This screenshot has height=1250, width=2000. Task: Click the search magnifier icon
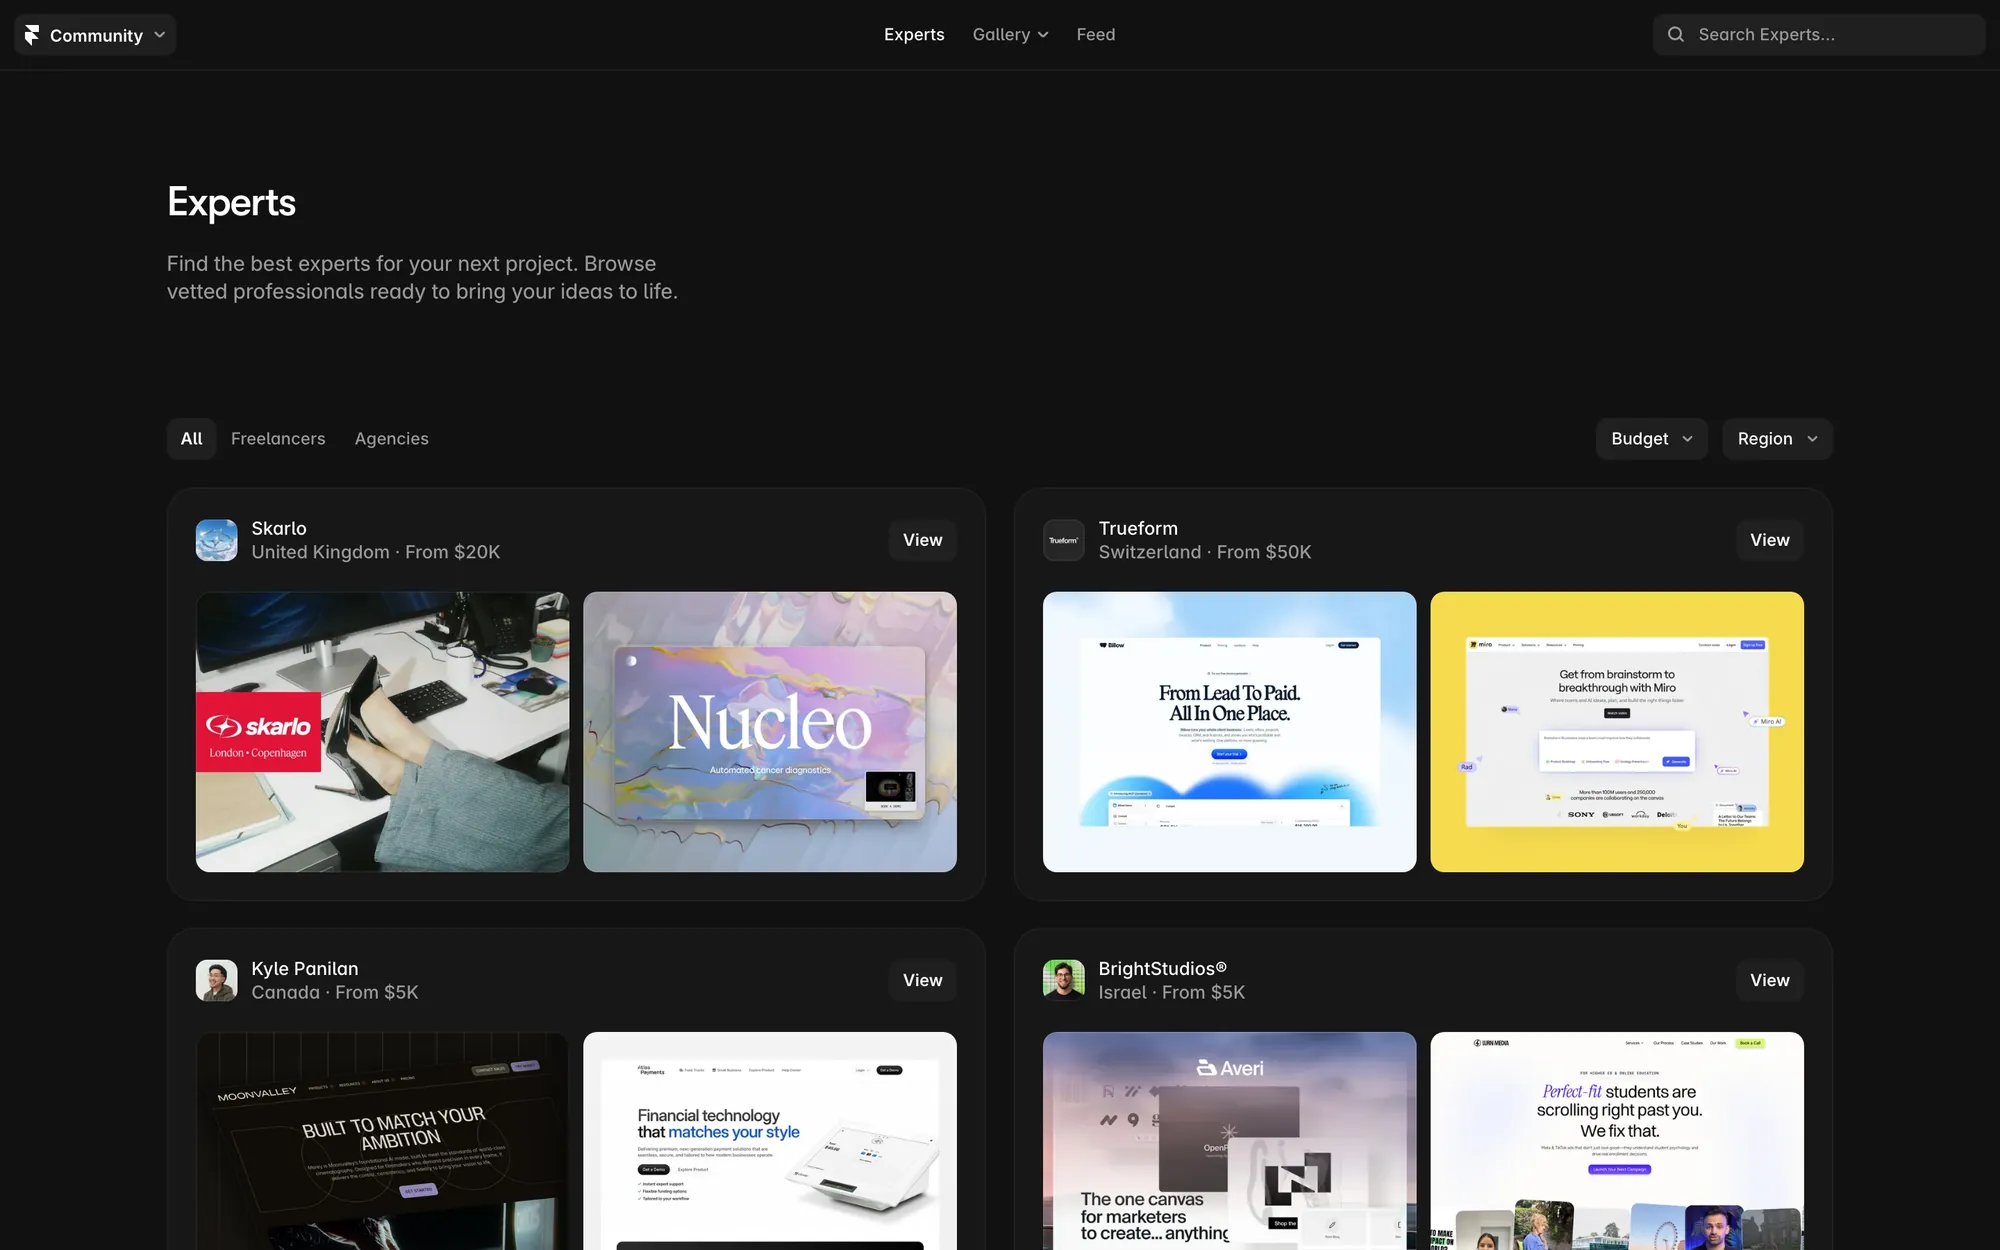[1676, 35]
